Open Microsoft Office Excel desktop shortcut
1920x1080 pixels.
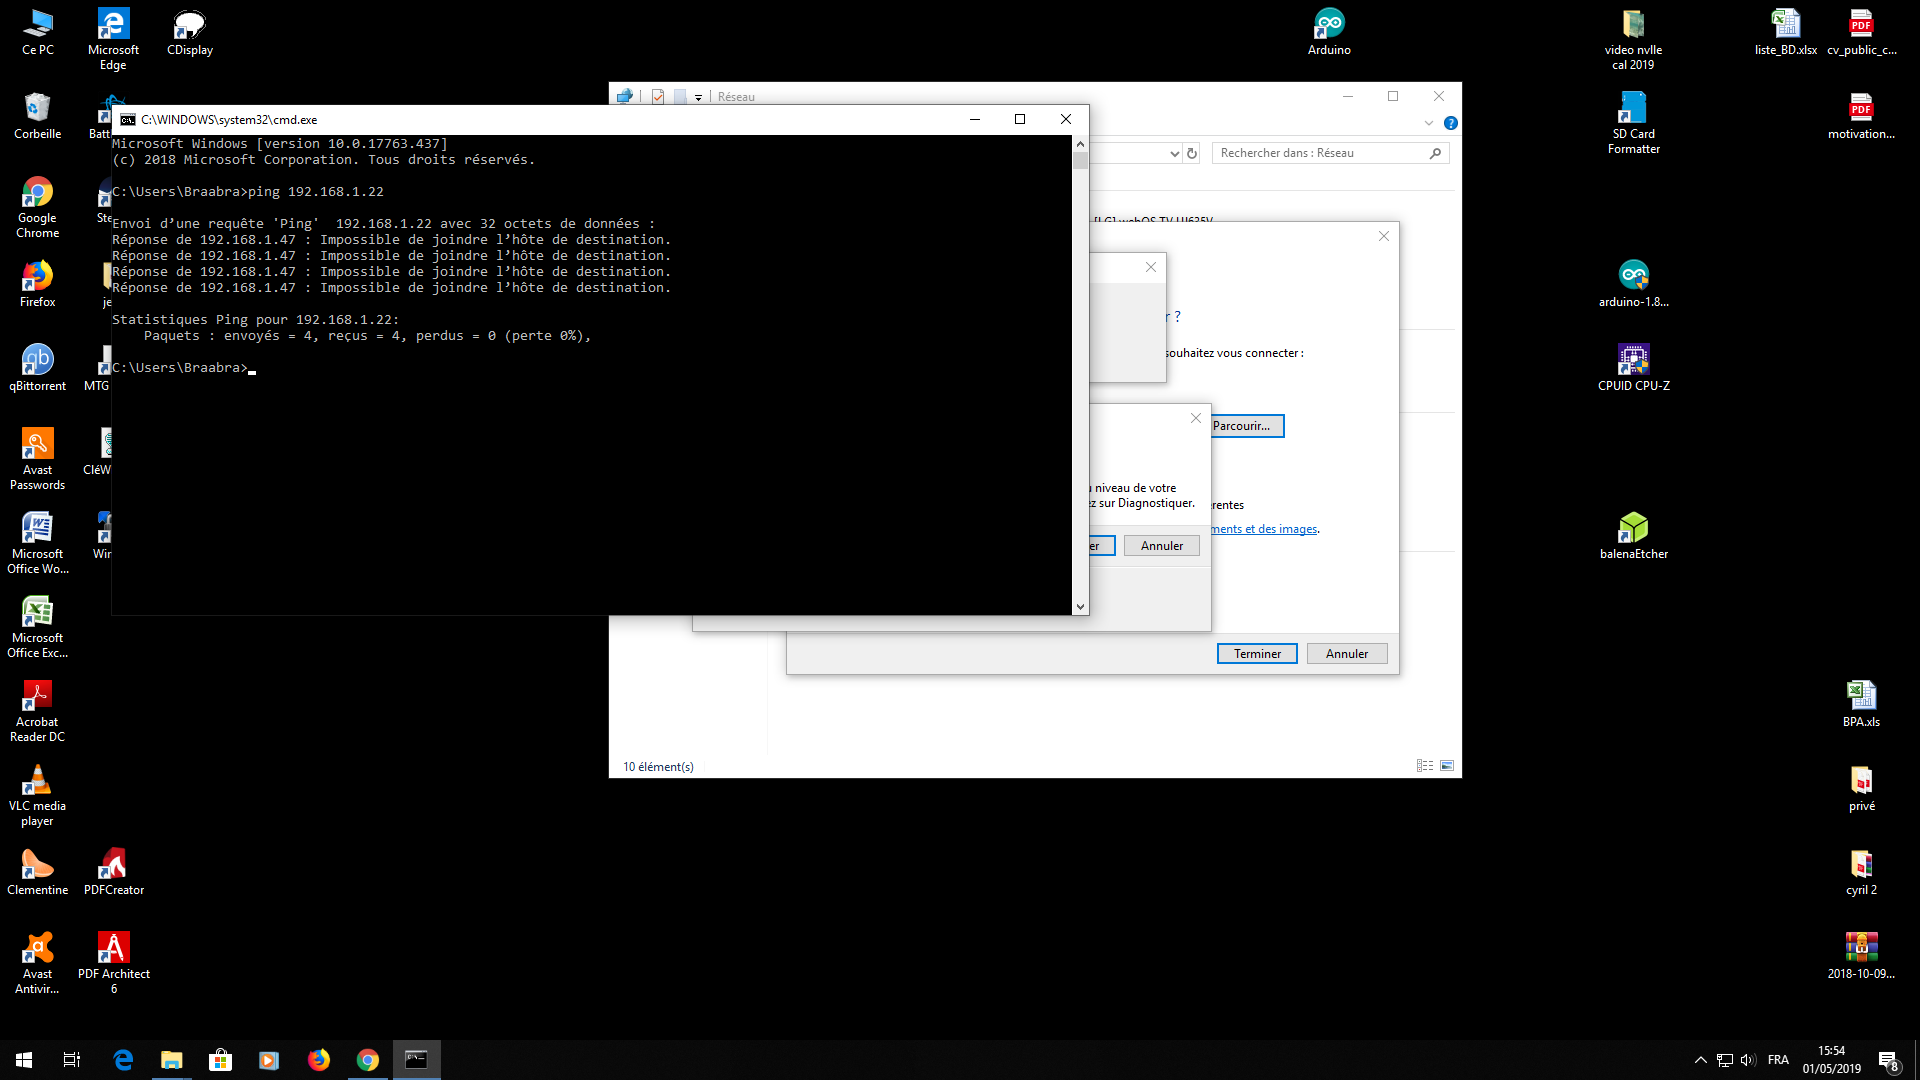(38, 628)
